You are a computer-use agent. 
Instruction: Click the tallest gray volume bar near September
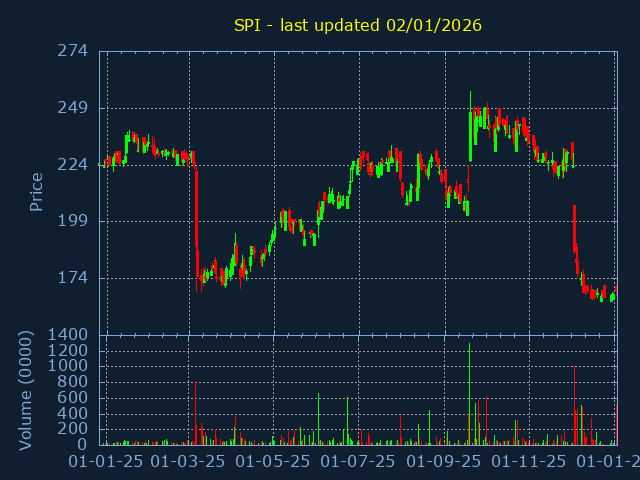click(469, 395)
